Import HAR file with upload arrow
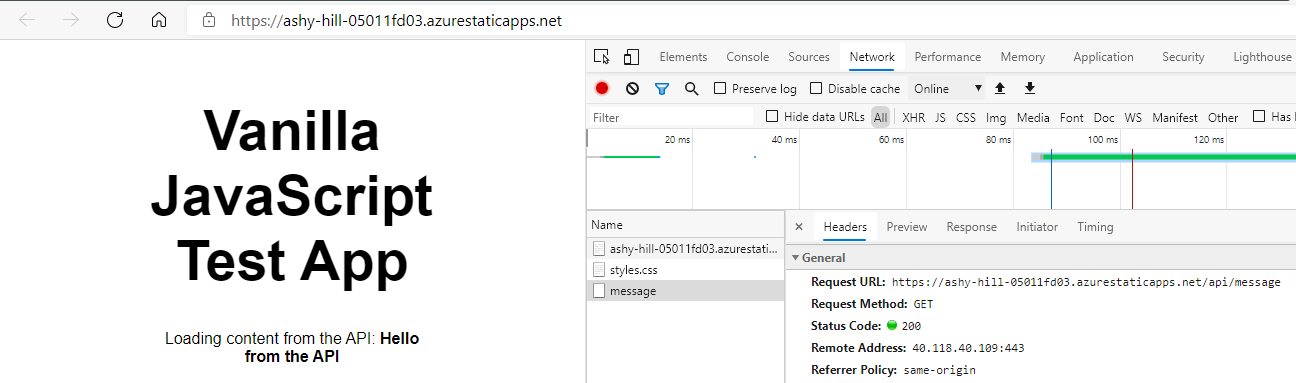Image resolution: width=1296 pixels, height=383 pixels. point(999,88)
